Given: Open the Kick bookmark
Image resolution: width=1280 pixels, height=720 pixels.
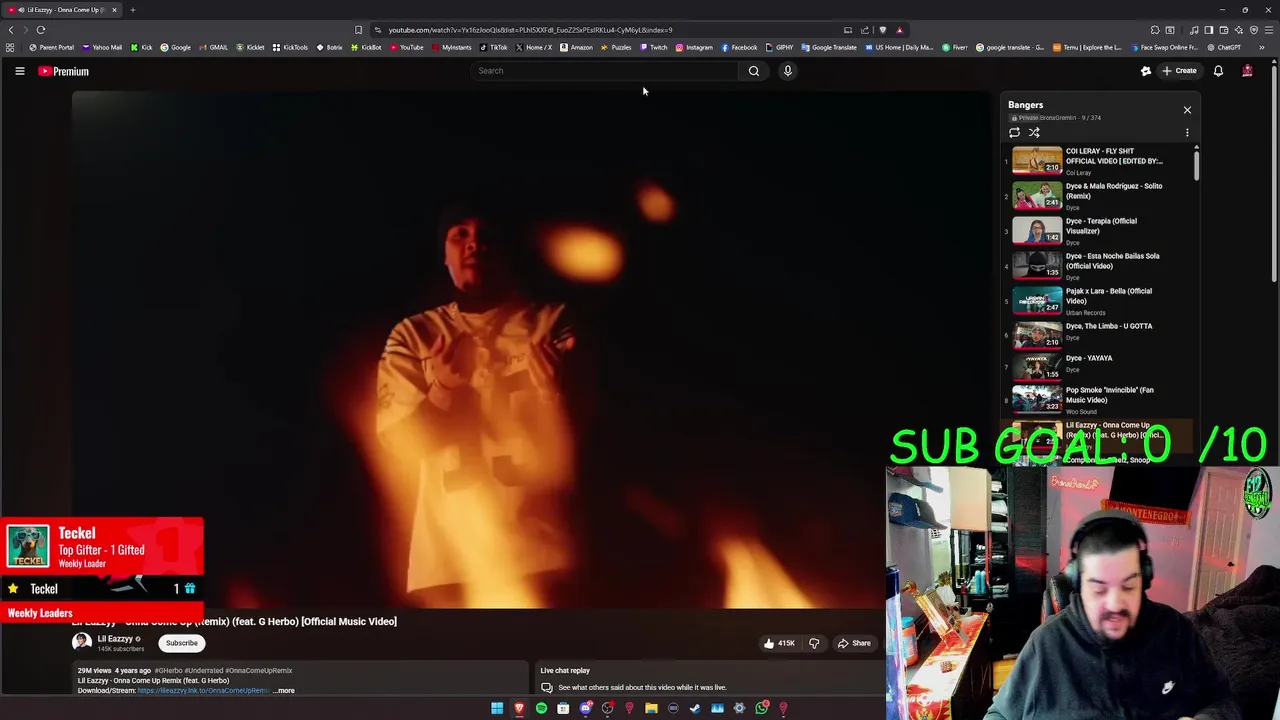Looking at the screenshot, I should pos(141,47).
